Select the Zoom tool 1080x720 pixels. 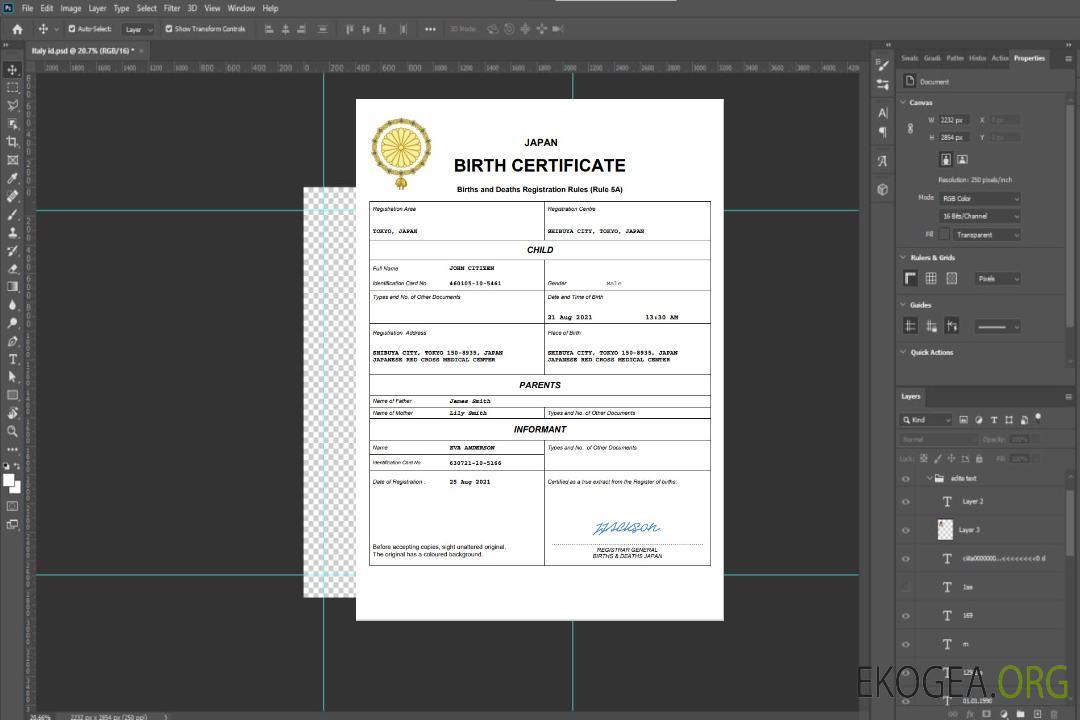pyautogui.click(x=12, y=431)
